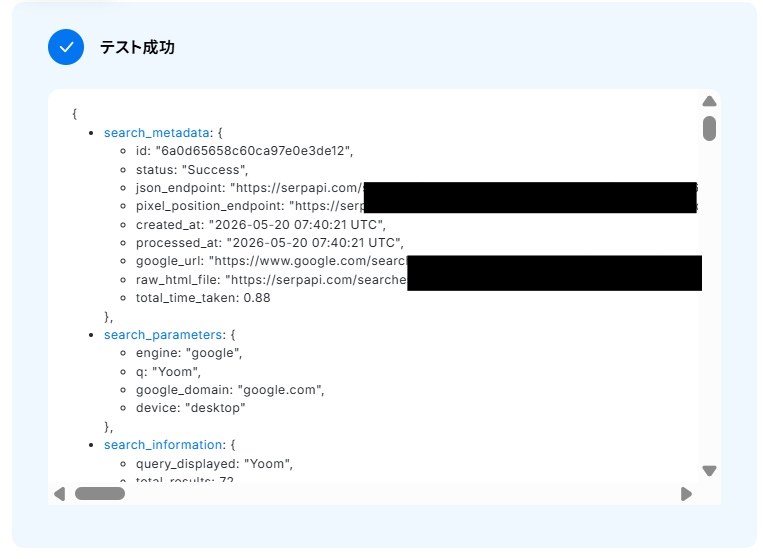763x559 pixels.
Task: Click the scroll right arrow
Action: pyautogui.click(x=686, y=494)
